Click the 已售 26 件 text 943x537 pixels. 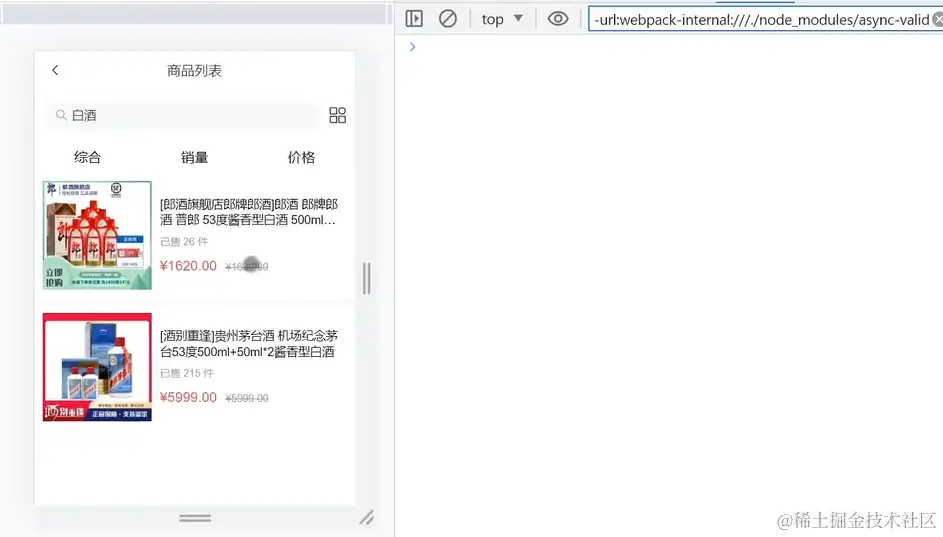point(184,242)
